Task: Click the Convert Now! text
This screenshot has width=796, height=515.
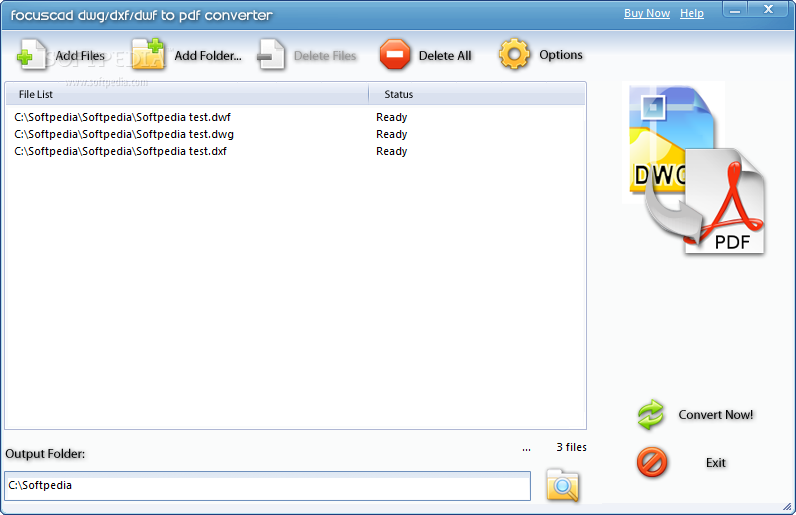Action: click(716, 414)
